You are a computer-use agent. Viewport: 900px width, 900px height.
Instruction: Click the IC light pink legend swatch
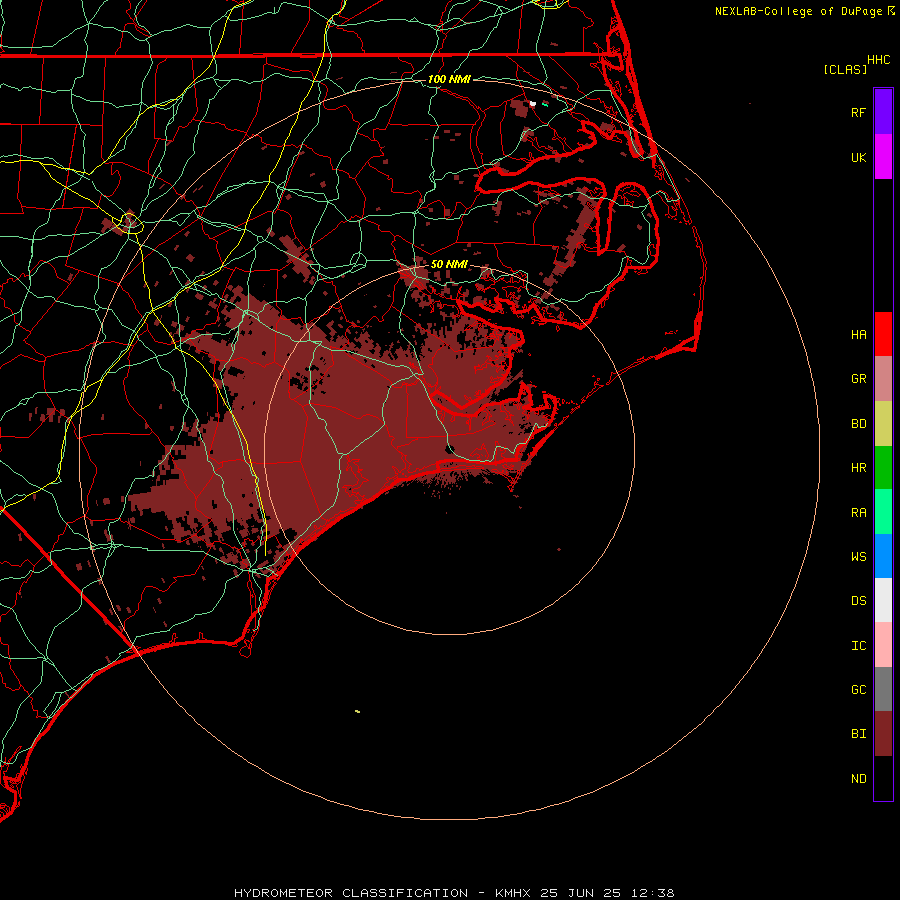click(883, 645)
